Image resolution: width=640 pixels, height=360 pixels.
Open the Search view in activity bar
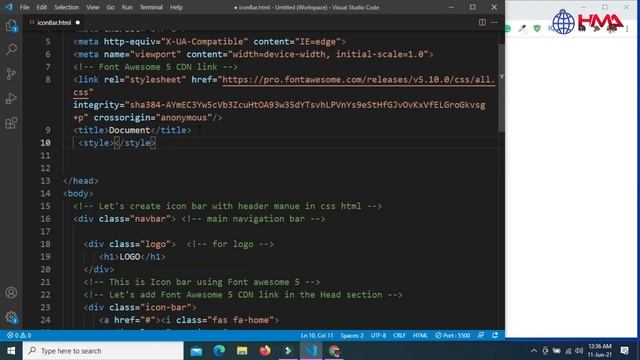(11, 49)
